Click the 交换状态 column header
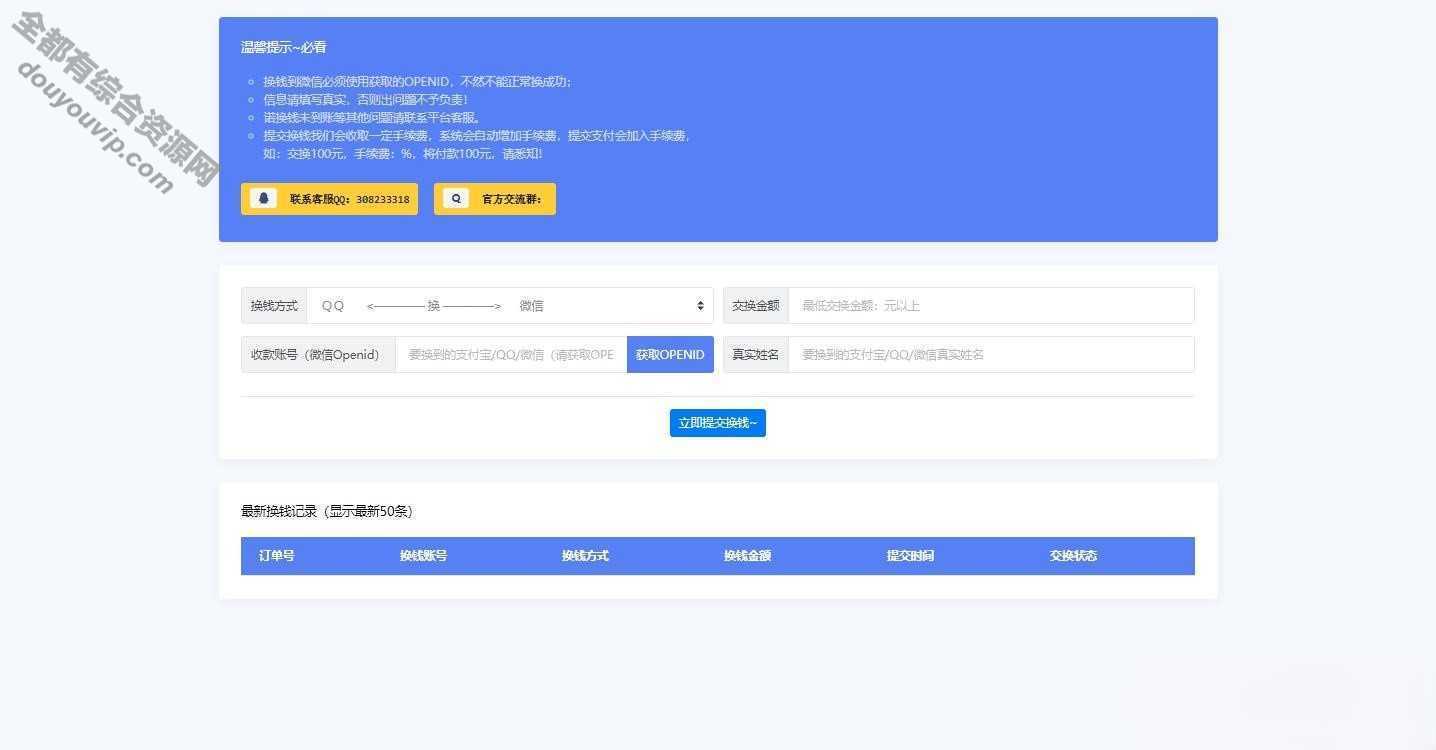The height and width of the screenshot is (750, 1436). coord(1073,556)
